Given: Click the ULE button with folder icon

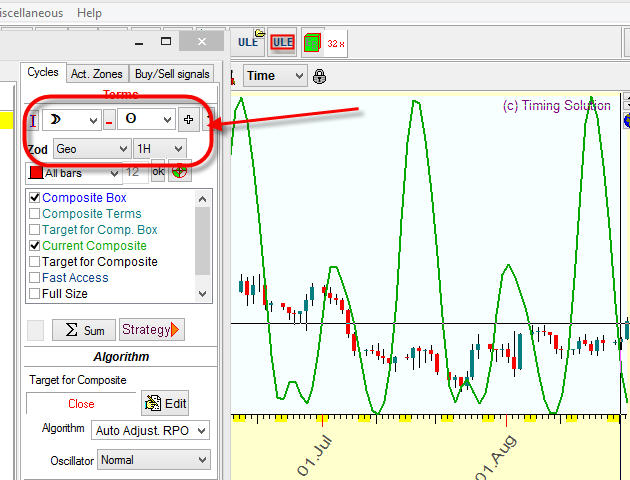Looking at the screenshot, I should pyautogui.click(x=249, y=42).
